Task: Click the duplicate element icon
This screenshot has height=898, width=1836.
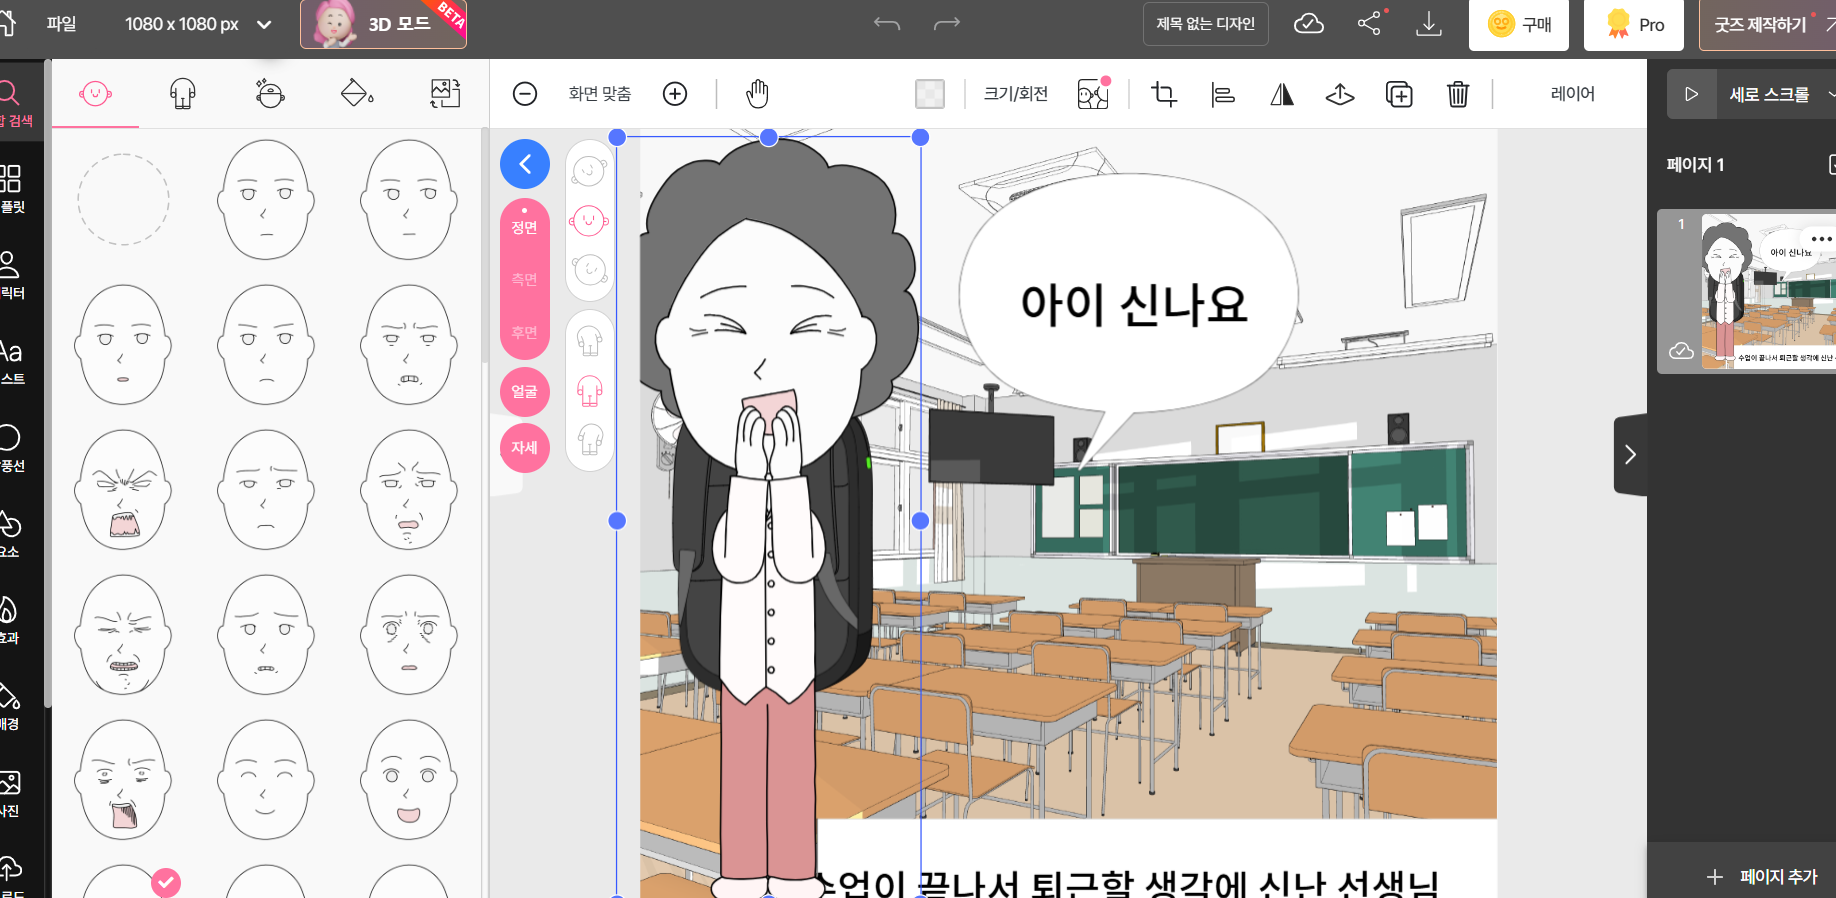Action: tap(1398, 94)
